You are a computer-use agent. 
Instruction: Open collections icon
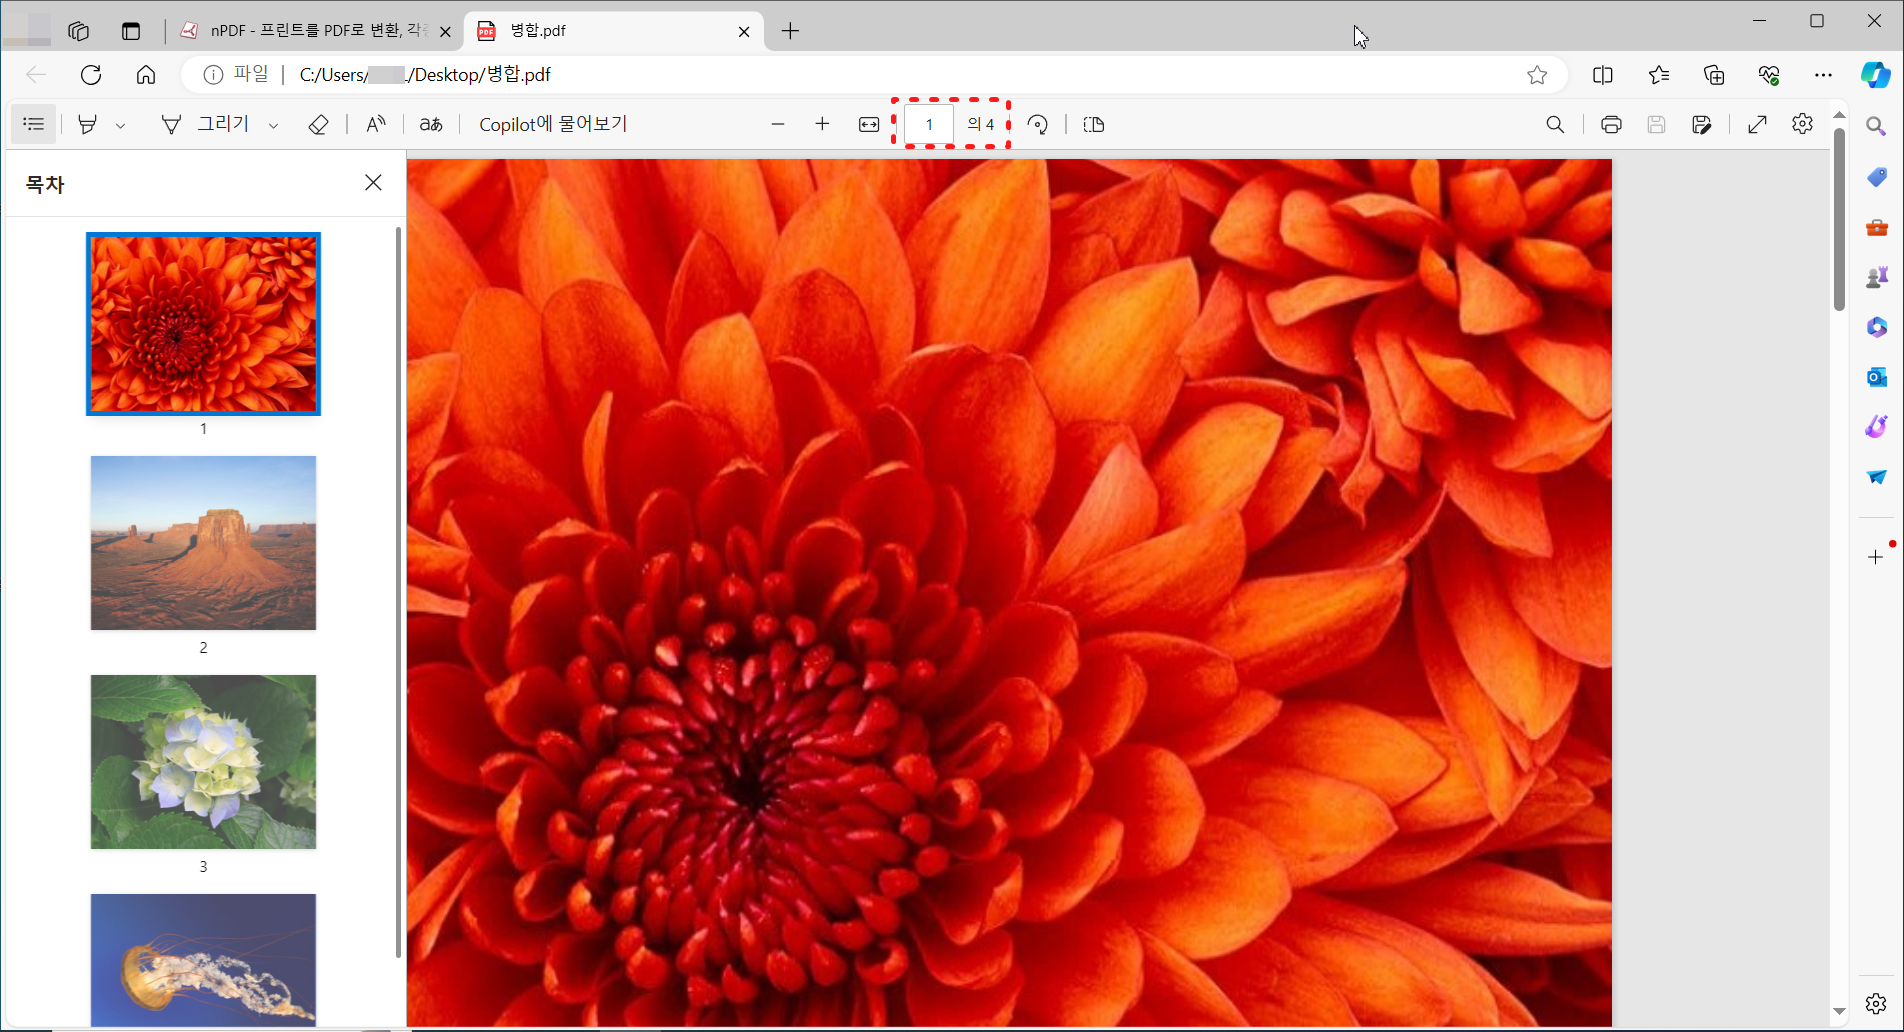[1714, 75]
